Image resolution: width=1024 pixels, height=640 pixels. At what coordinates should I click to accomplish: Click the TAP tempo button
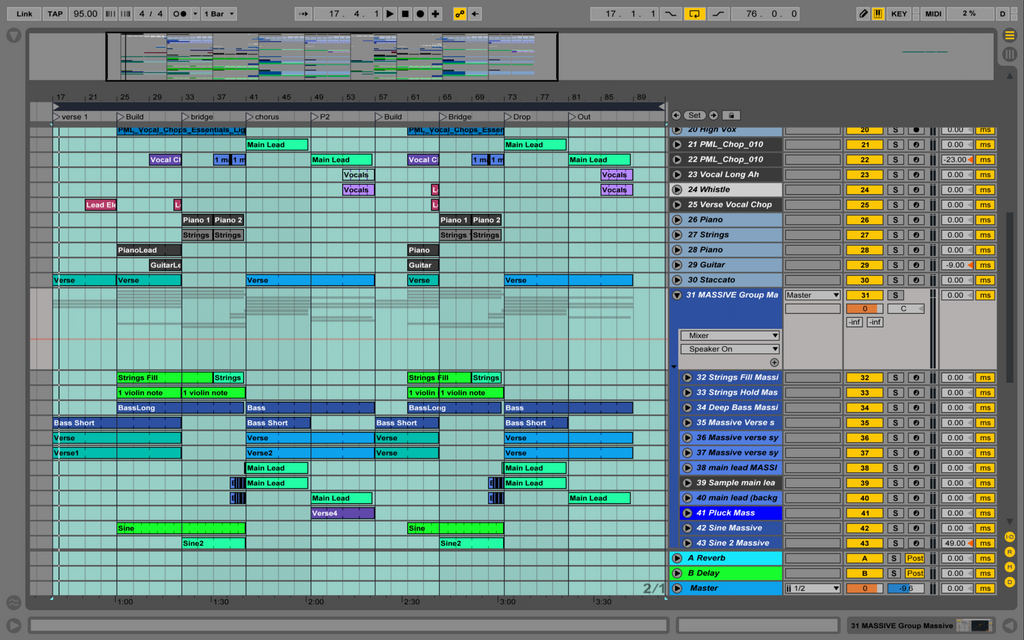tap(55, 14)
